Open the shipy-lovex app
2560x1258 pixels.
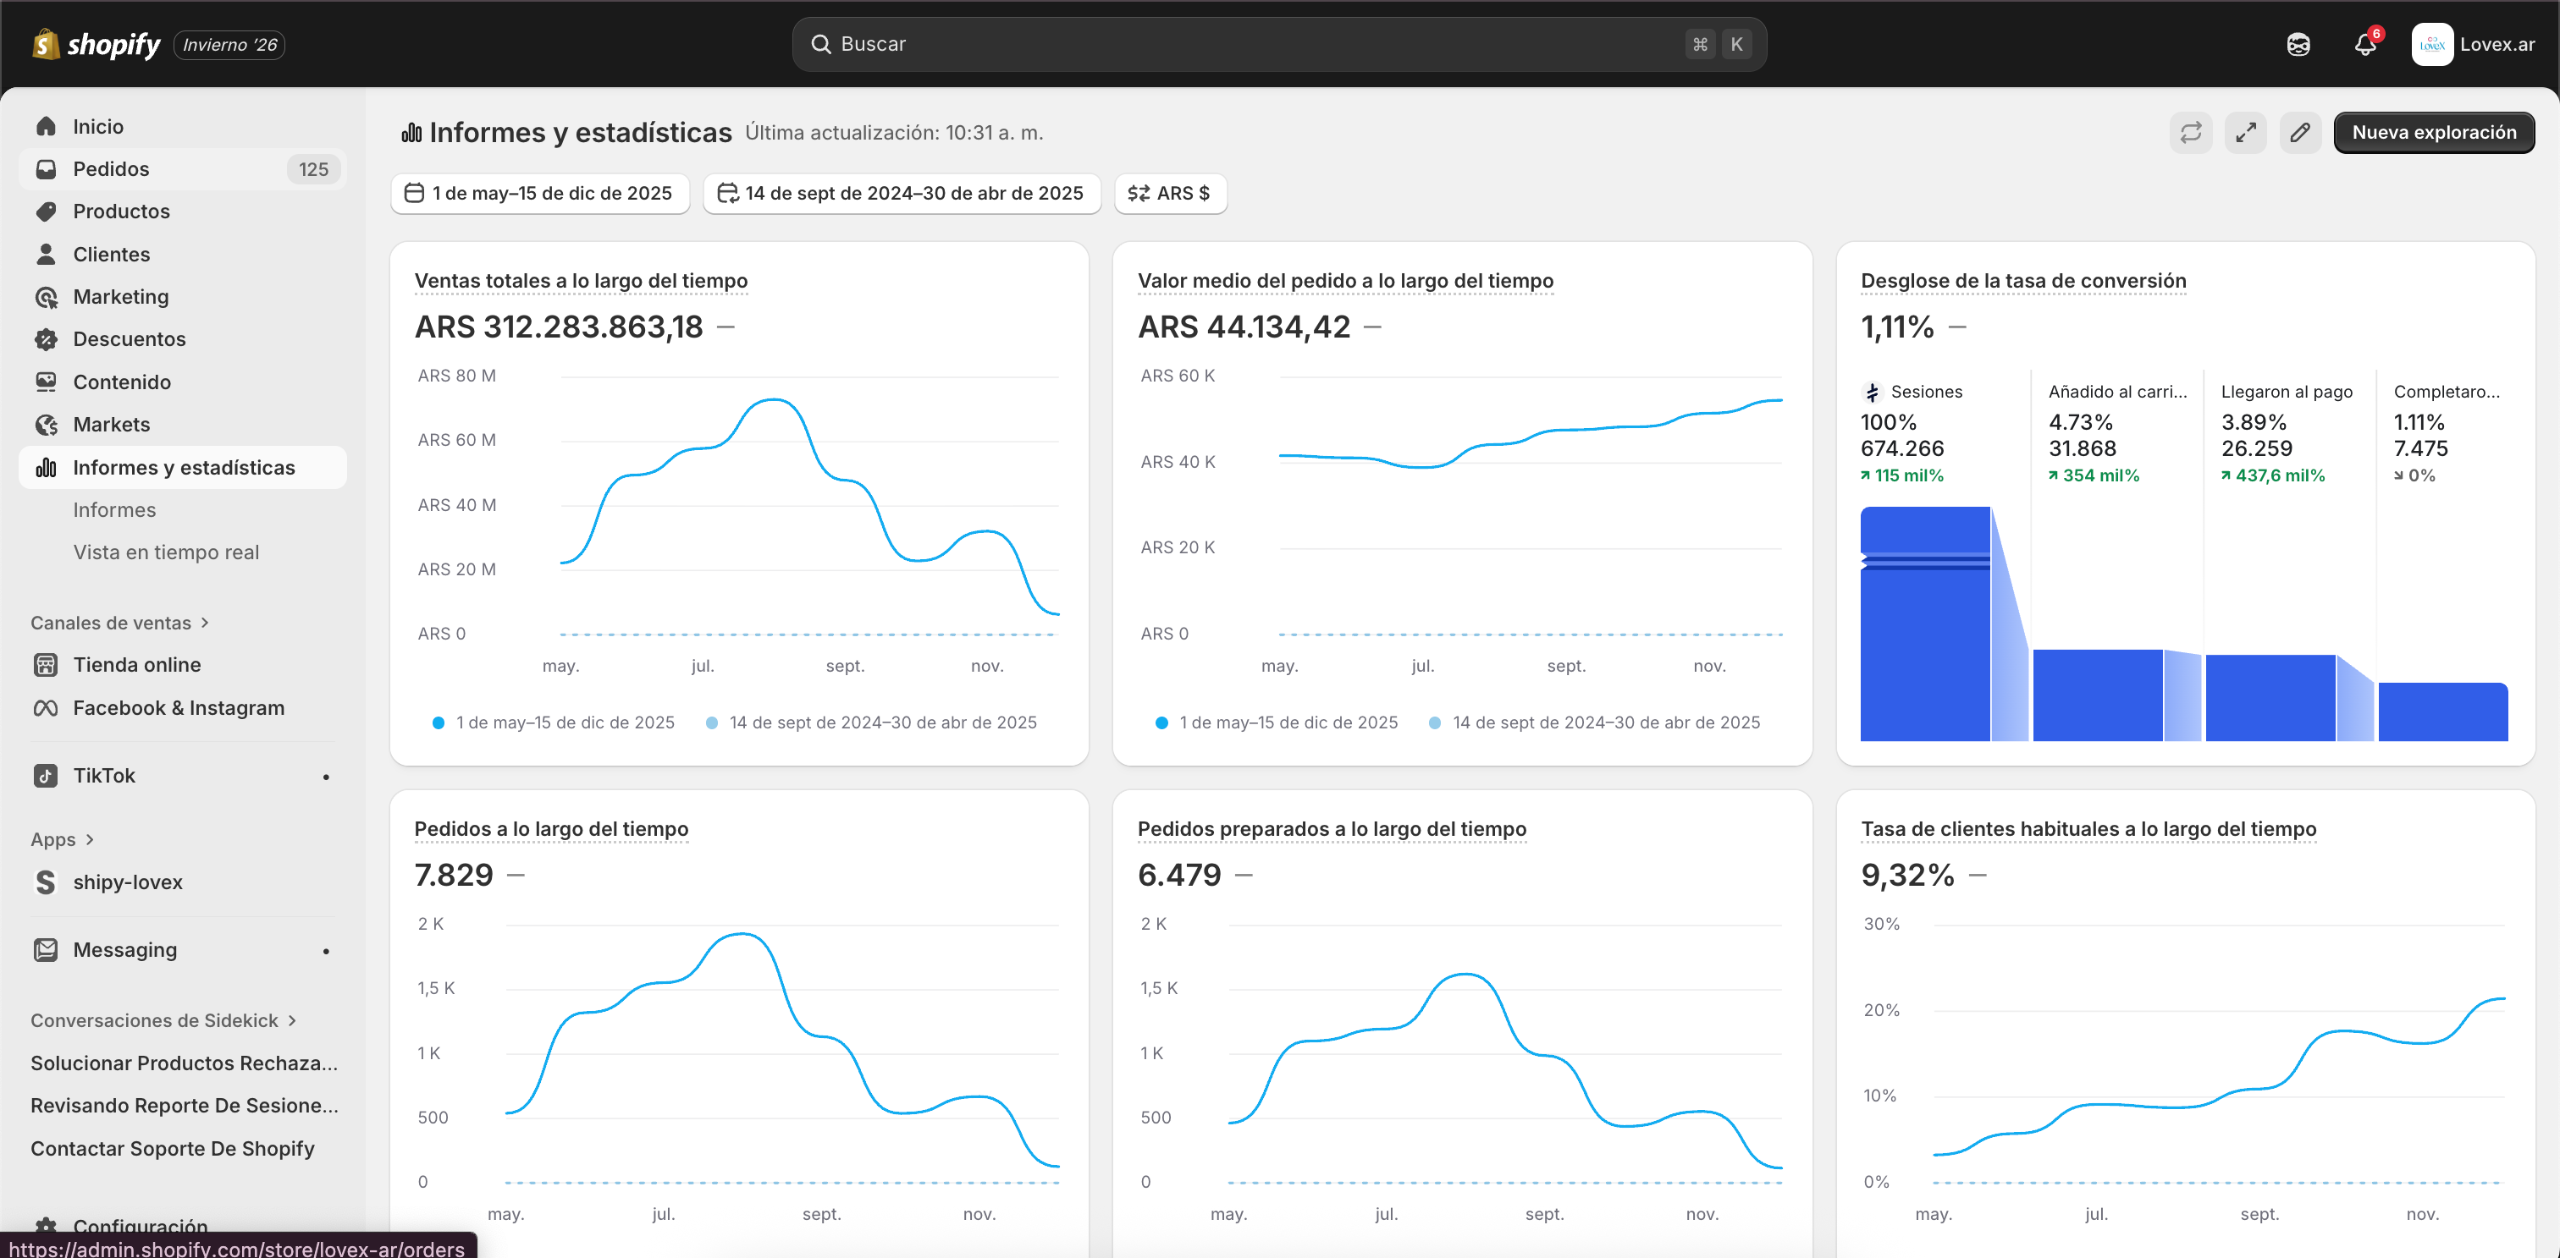tap(127, 882)
